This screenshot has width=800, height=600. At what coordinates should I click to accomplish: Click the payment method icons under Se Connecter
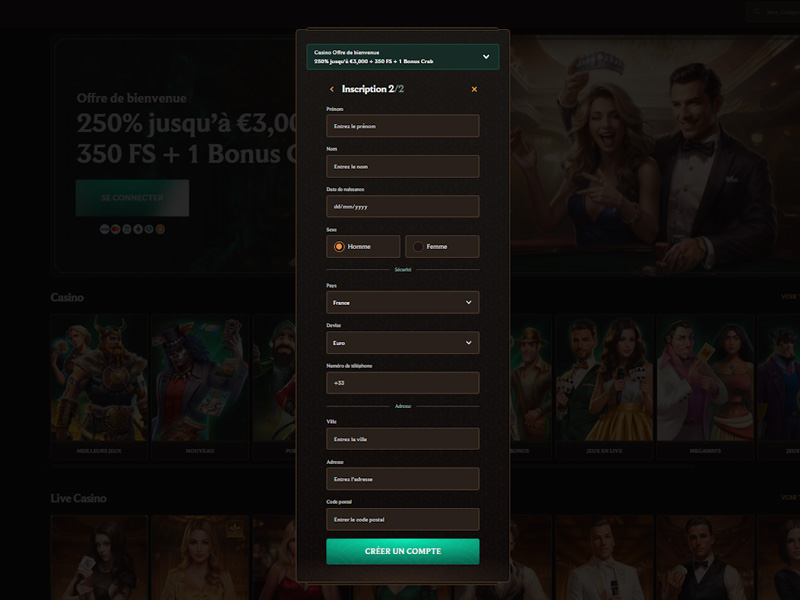132,229
